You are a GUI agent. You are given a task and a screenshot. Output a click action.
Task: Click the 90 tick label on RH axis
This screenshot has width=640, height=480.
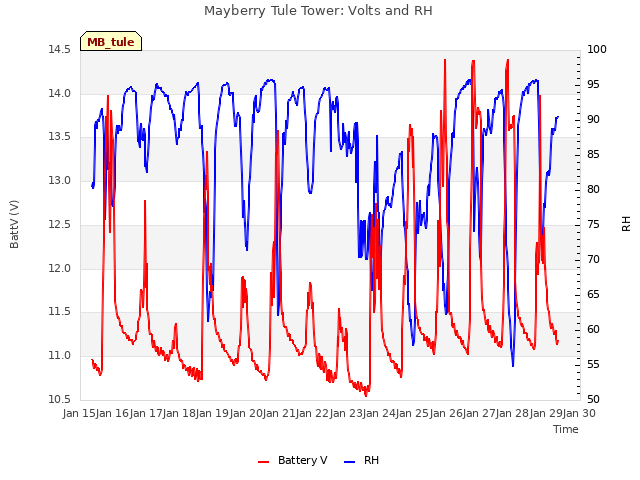click(x=593, y=120)
